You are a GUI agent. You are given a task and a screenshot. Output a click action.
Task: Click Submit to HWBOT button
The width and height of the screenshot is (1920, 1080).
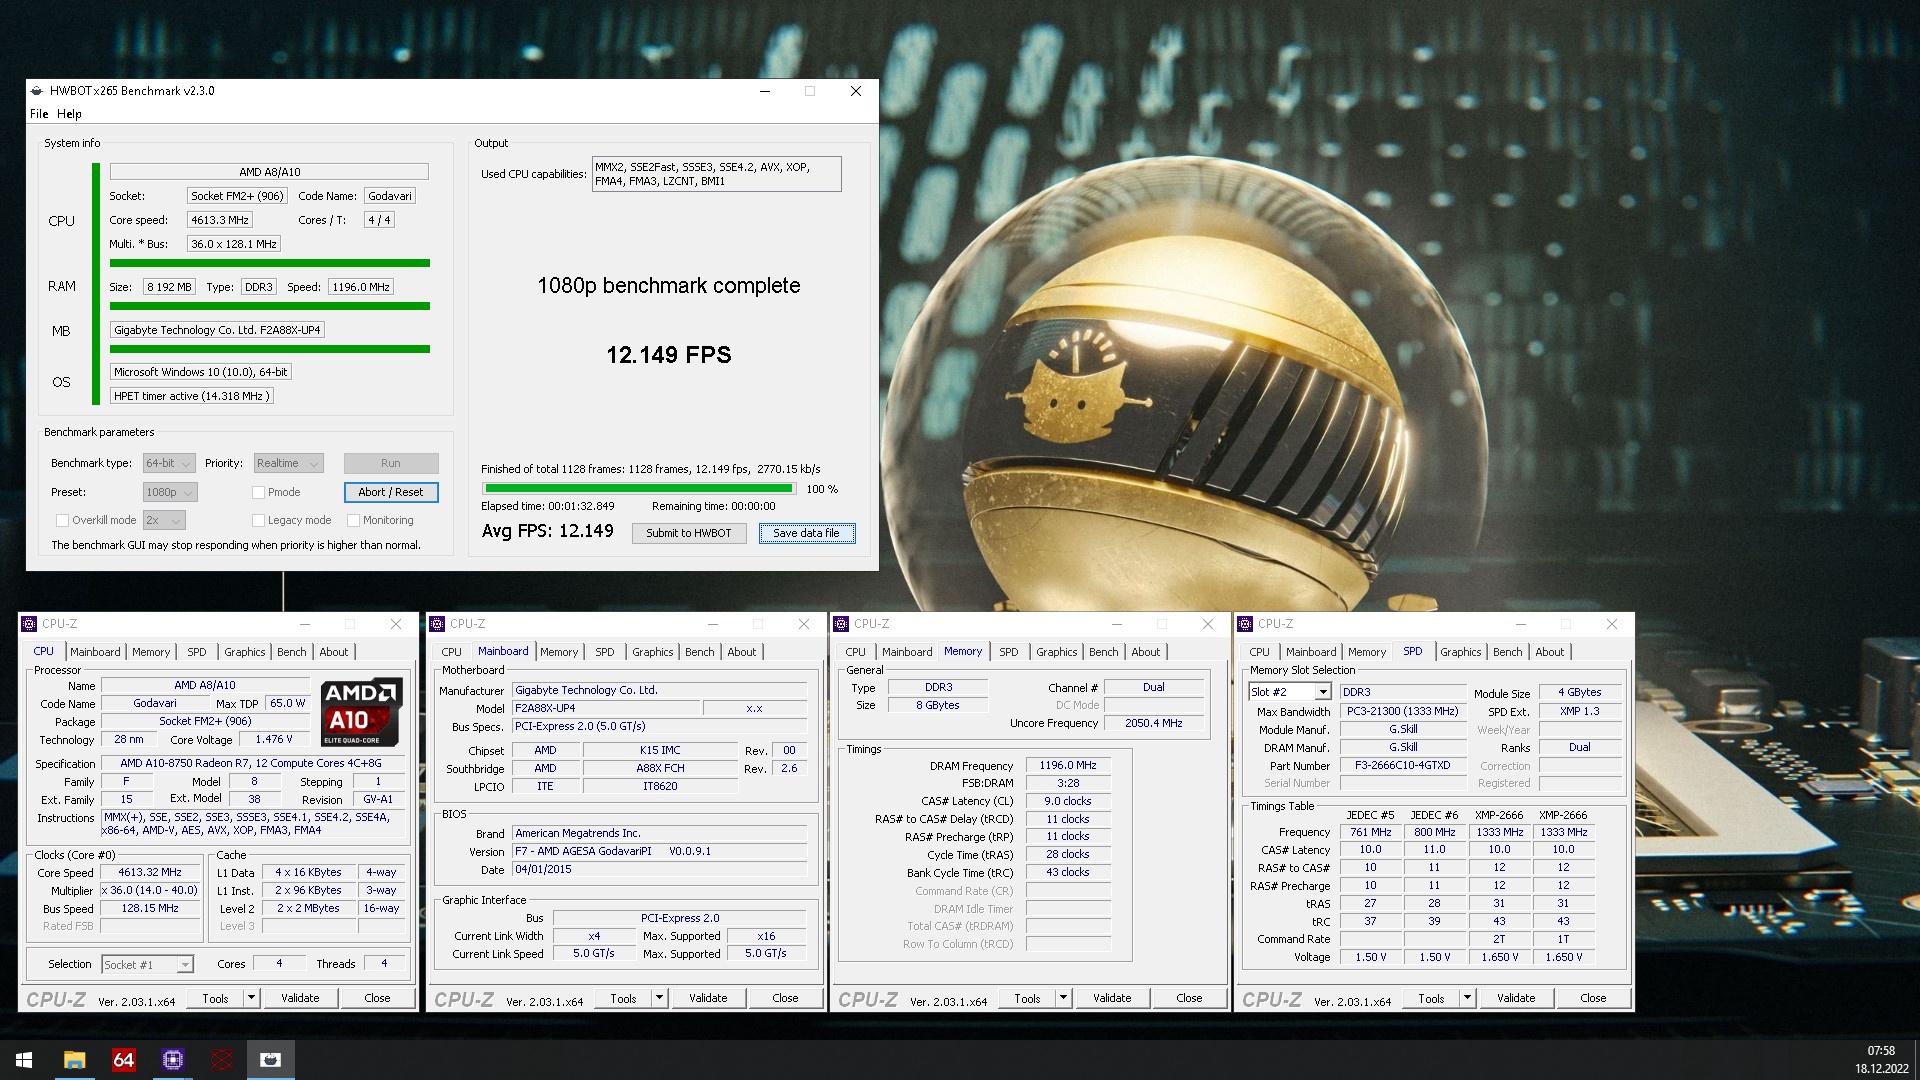tap(689, 533)
